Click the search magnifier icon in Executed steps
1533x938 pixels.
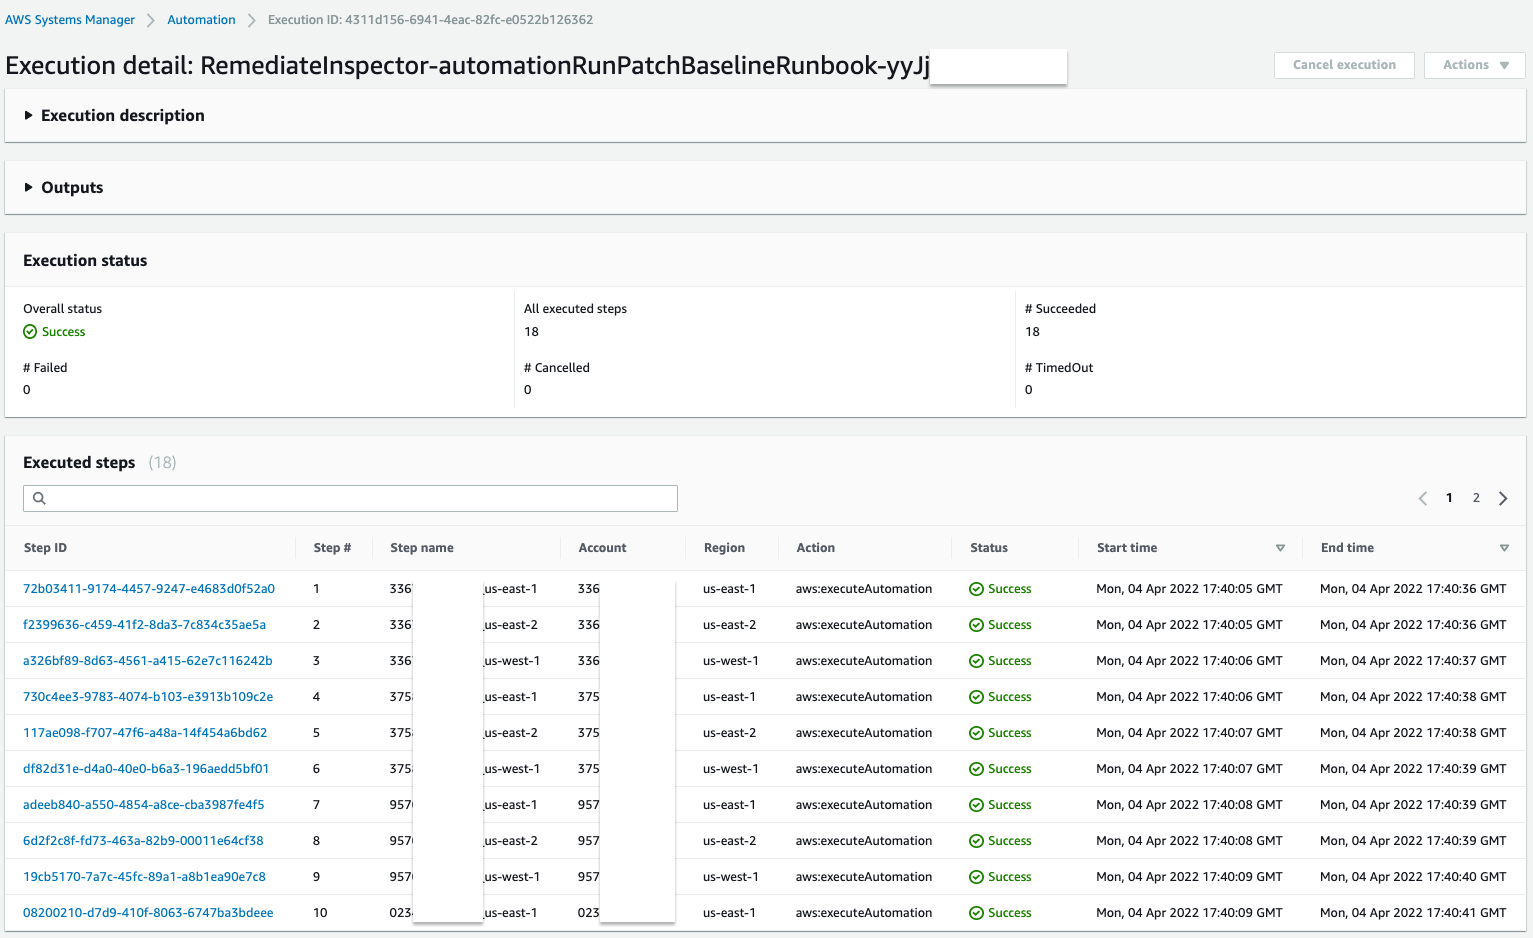[39, 497]
